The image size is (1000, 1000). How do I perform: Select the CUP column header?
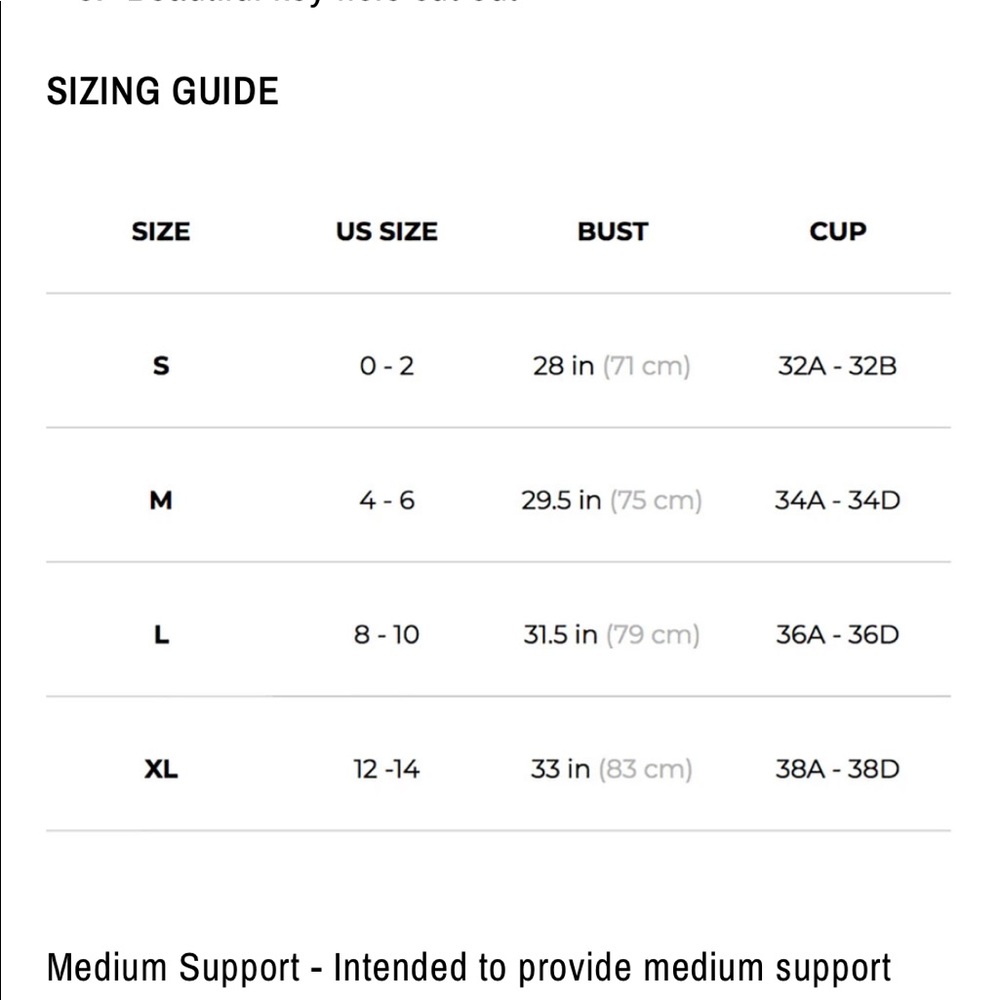(x=837, y=232)
